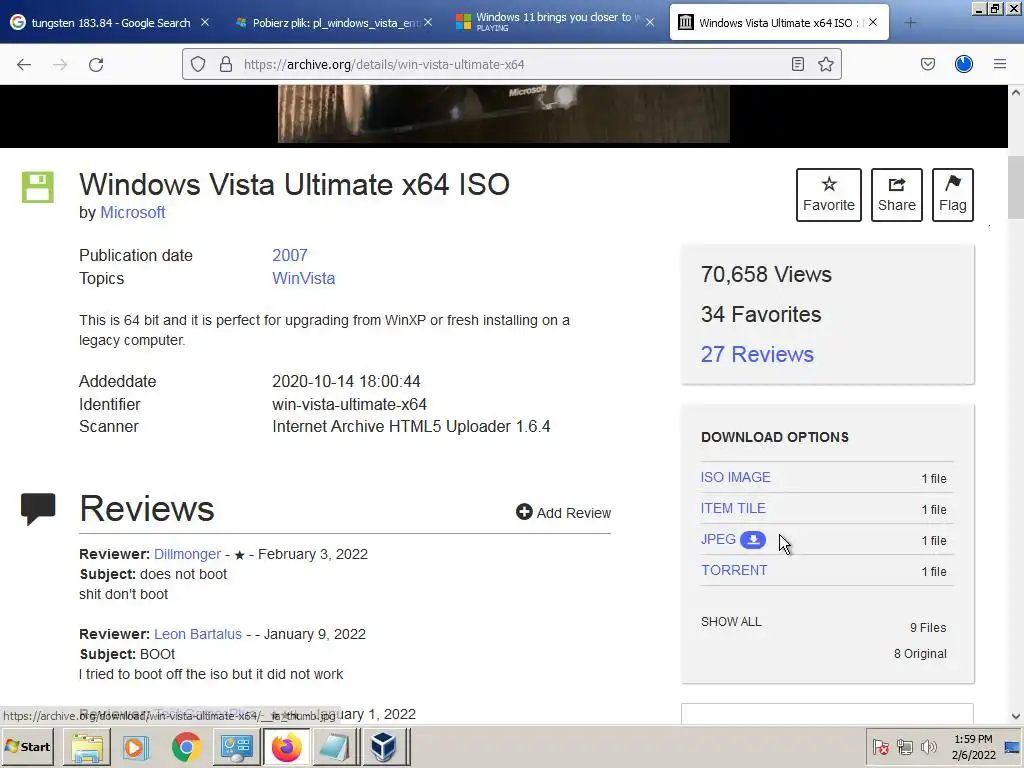Click the Favorite button
Viewport: 1024px width, 768px height.
[829, 195]
